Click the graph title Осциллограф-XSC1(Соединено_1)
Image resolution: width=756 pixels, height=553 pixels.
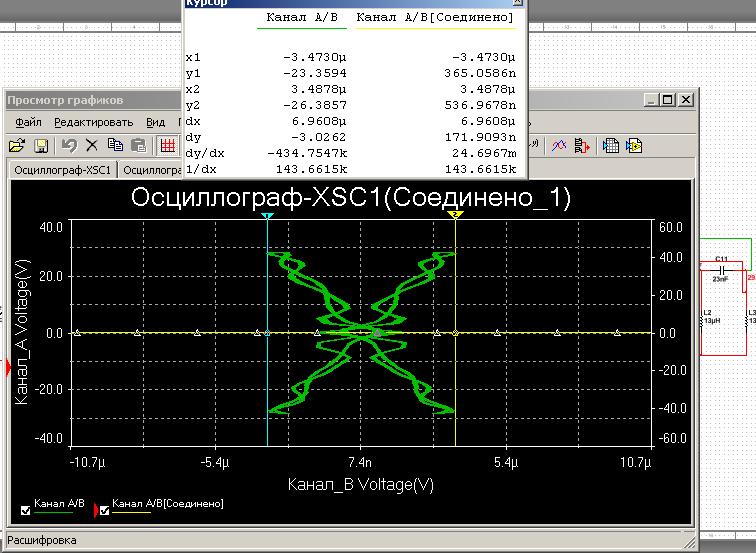[x=351, y=198]
